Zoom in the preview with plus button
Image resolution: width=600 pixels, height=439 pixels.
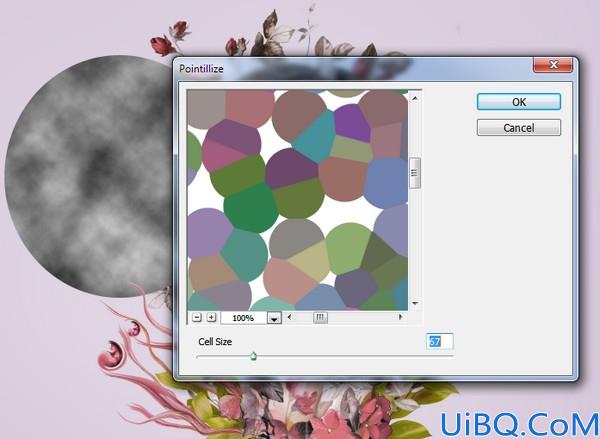211,317
